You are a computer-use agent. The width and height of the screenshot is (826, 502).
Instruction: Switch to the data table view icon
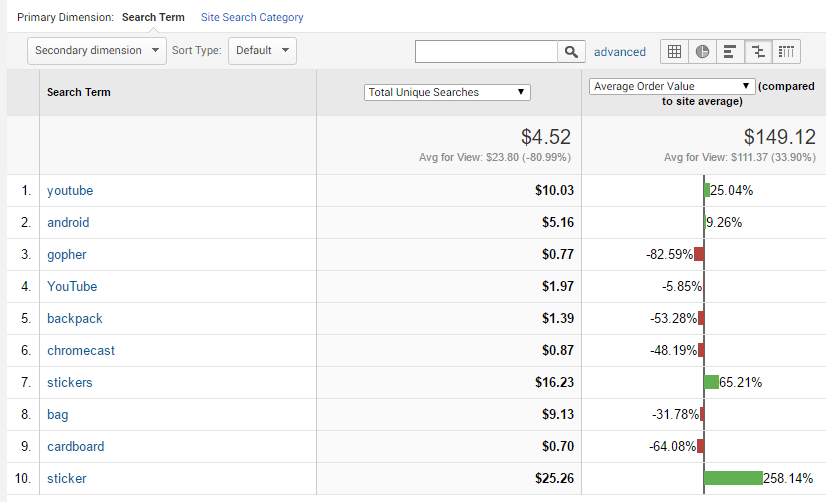tap(674, 52)
